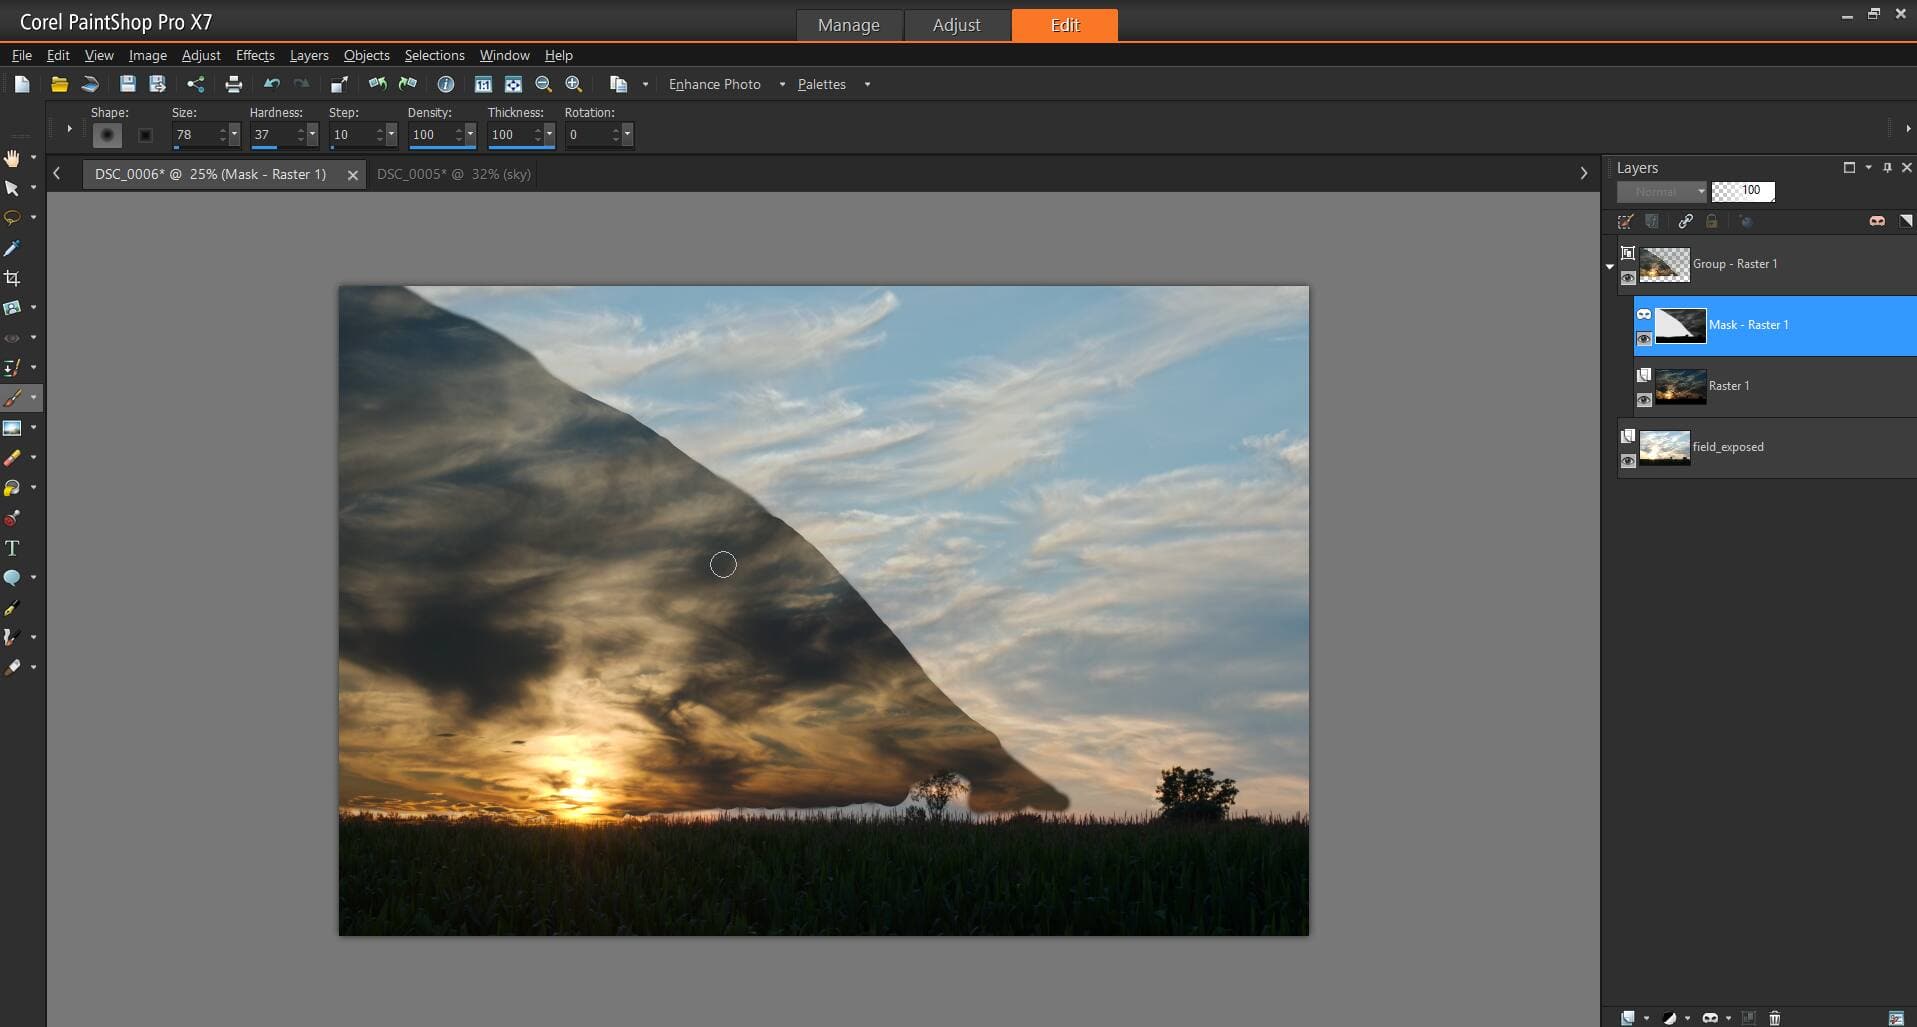Click the layer opacity slider
Viewport: 1917px width, 1027px height.
(x=1743, y=191)
